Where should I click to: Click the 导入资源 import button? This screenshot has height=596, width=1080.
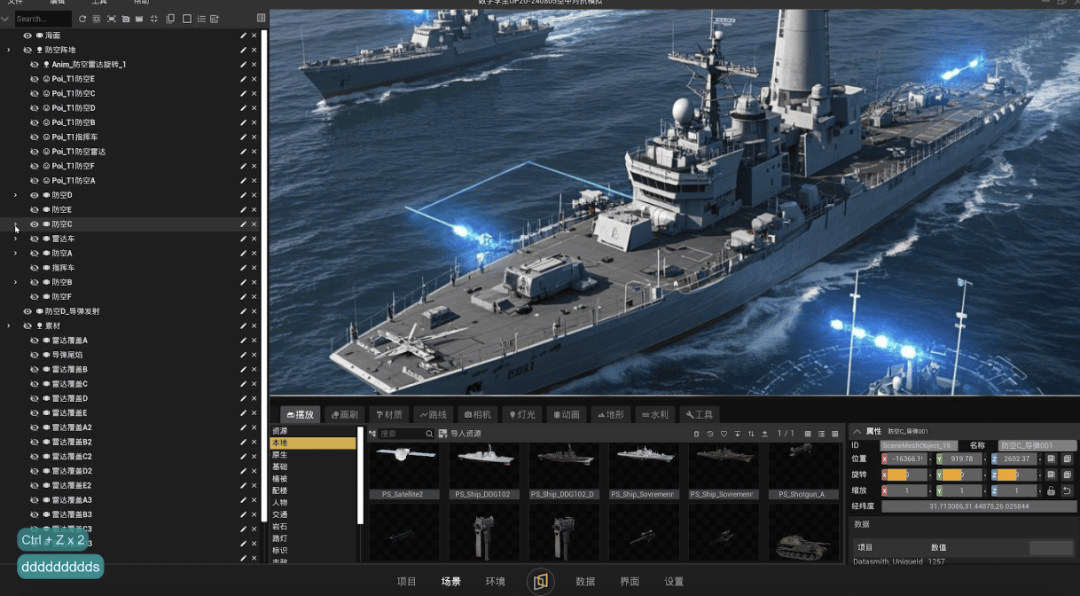coord(460,433)
